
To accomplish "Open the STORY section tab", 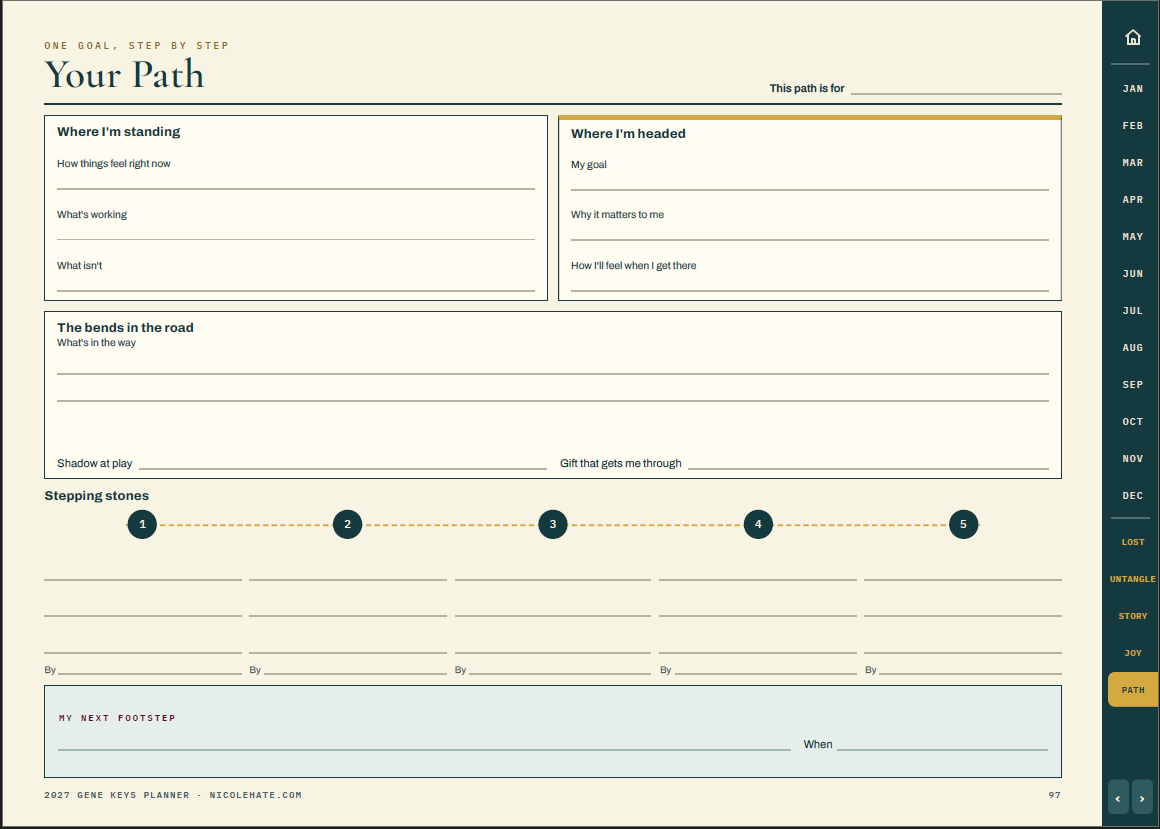I will tap(1133, 616).
